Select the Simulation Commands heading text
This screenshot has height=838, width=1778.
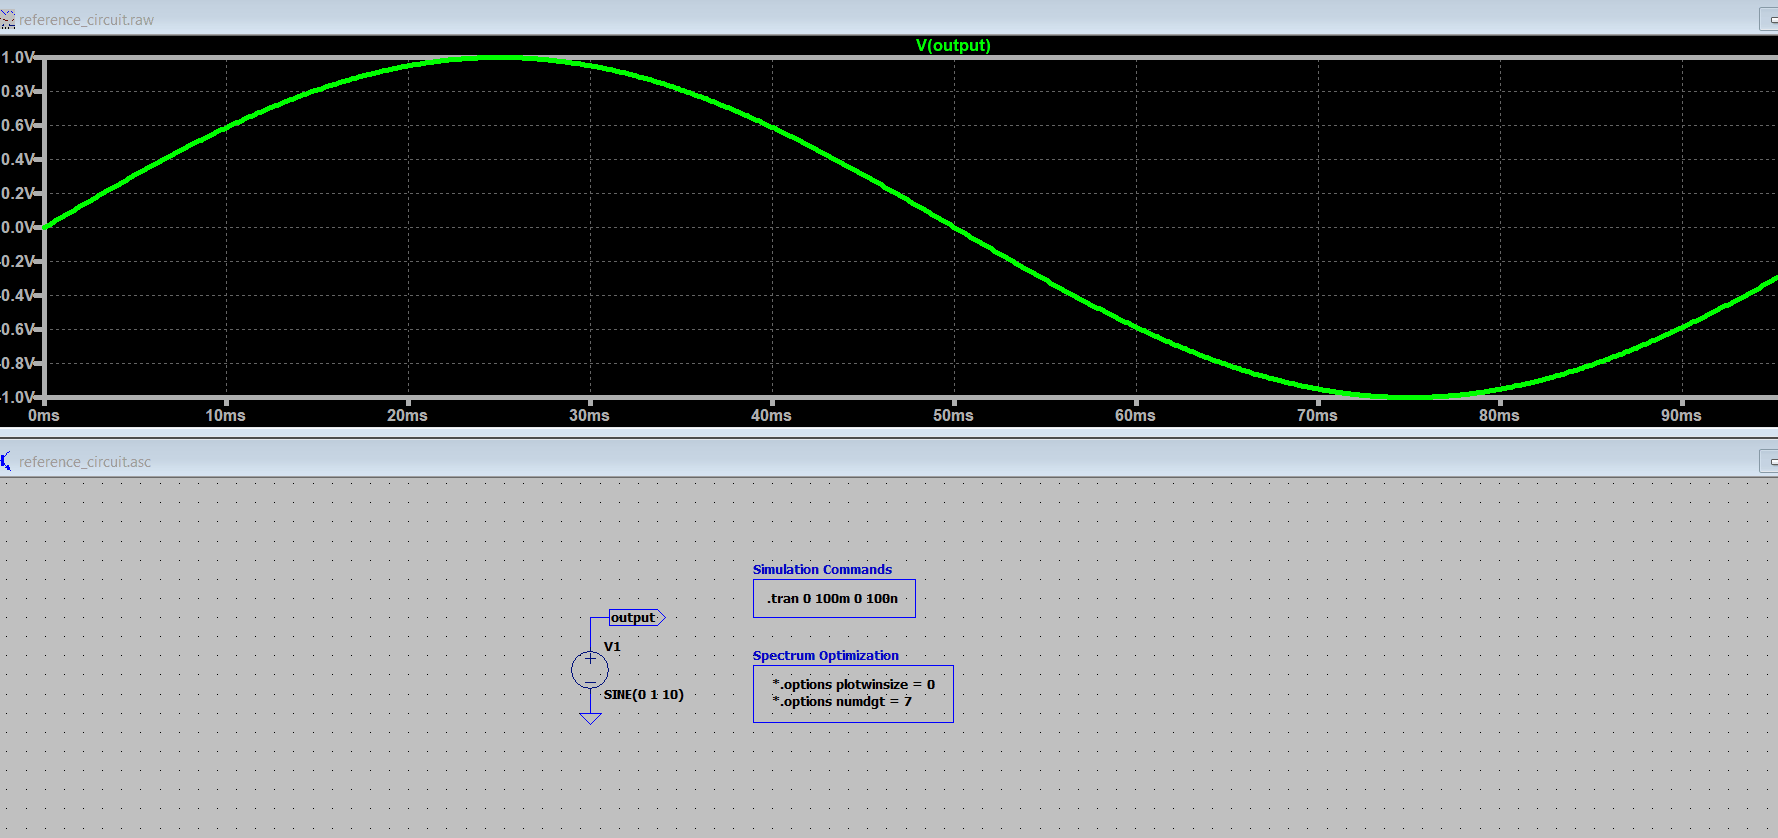pyautogui.click(x=821, y=570)
